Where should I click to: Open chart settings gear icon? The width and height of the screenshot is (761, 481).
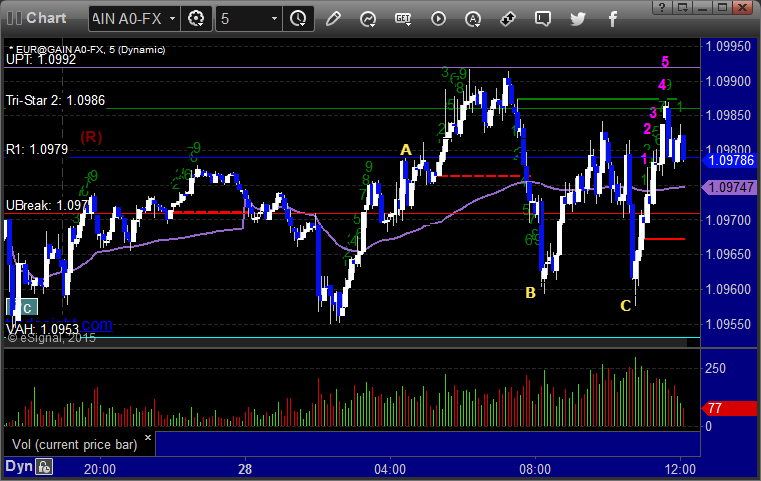[196, 19]
